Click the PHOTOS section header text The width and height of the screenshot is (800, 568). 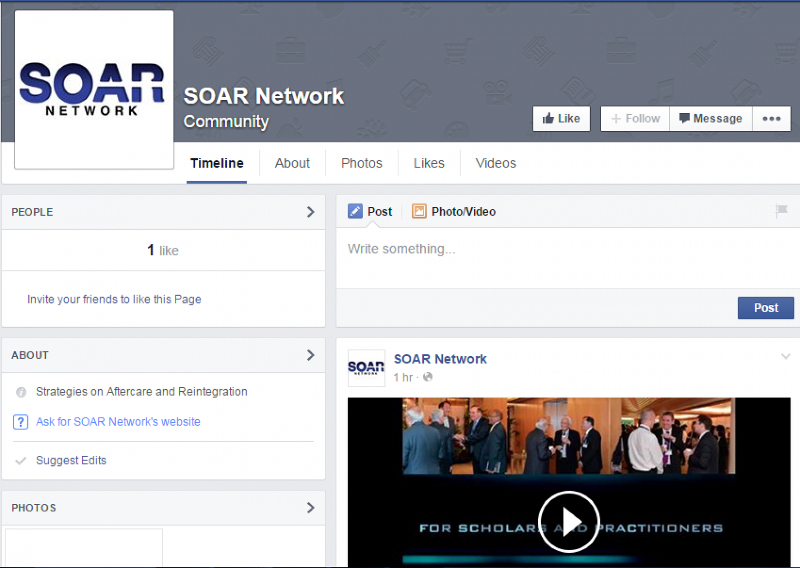34,508
